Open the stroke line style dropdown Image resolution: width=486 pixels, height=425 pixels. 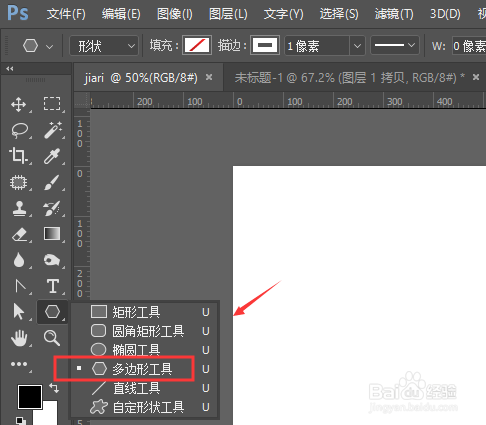(395, 45)
